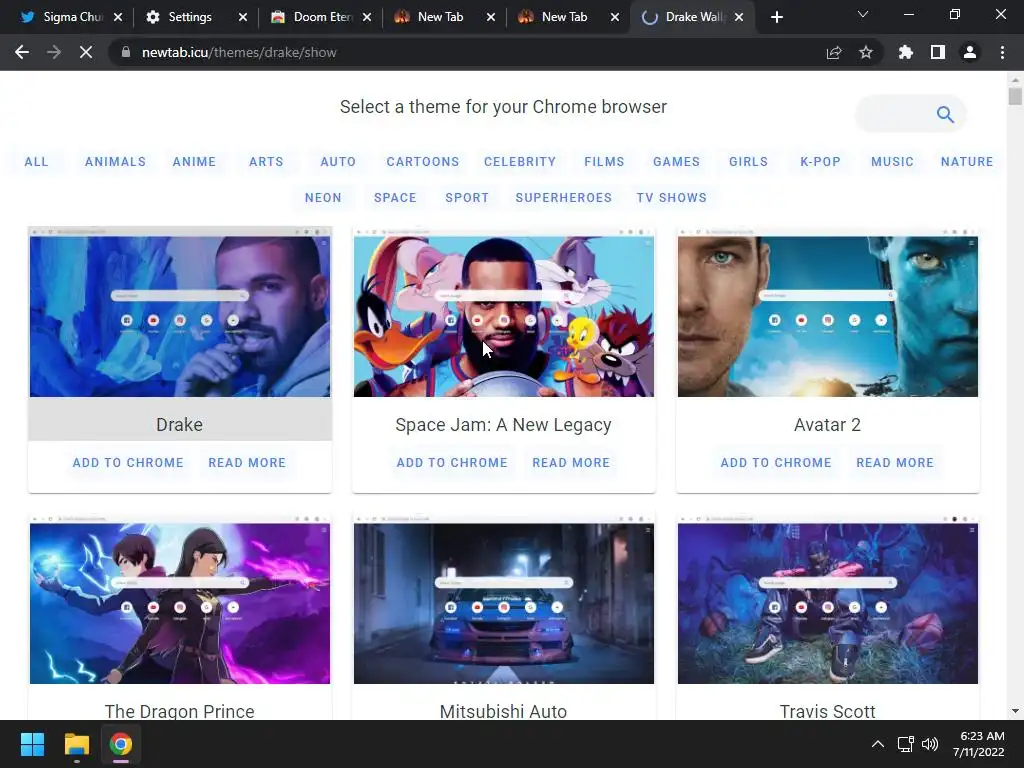Open Chrome's three-dot menu
The image size is (1024, 768).
point(1002,52)
